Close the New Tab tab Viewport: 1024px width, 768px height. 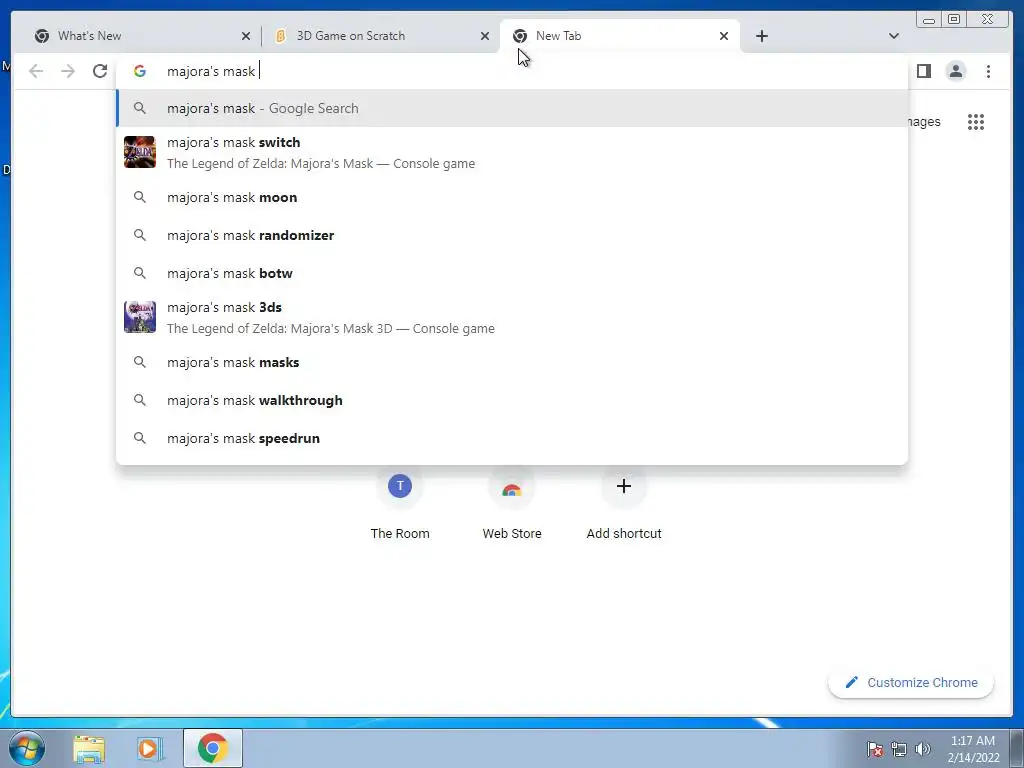point(724,37)
